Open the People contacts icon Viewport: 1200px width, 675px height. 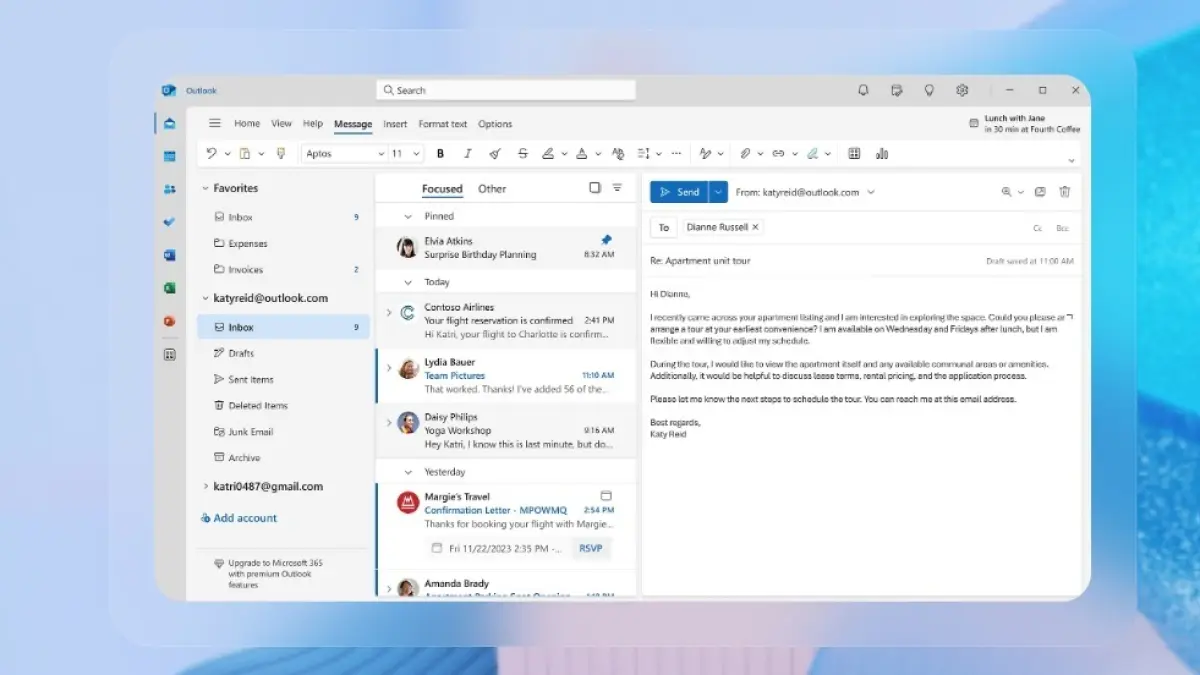169,189
